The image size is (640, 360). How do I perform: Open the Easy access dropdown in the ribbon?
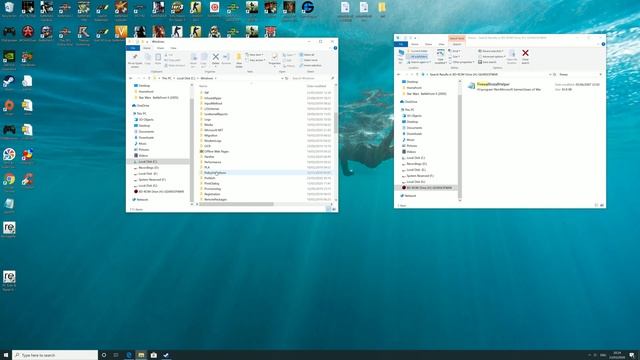[x=255, y=60]
